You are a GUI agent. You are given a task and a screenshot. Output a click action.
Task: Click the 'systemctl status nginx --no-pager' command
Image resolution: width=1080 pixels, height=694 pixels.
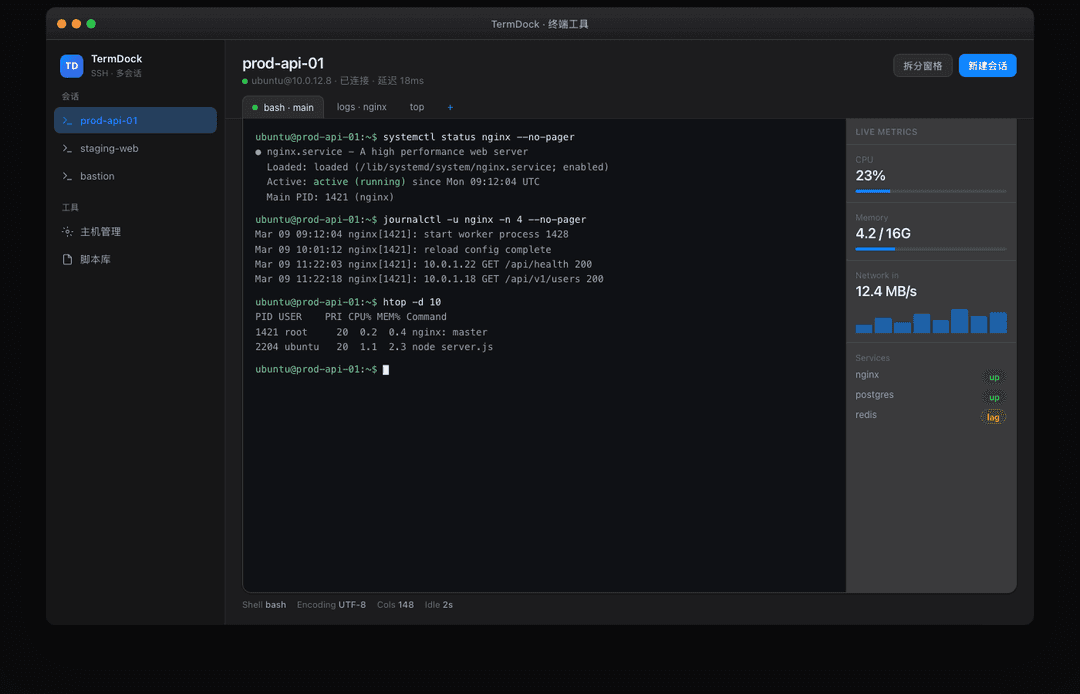click(x=479, y=137)
